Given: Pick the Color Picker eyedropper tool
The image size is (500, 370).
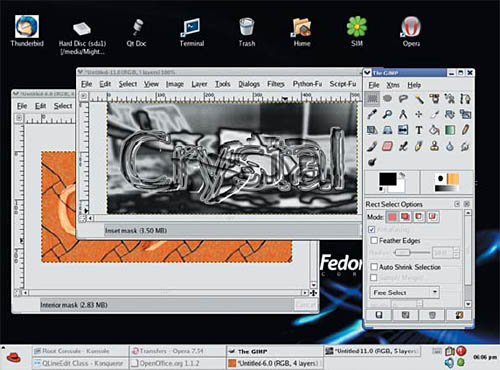Looking at the screenshot, I should (x=372, y=114).
